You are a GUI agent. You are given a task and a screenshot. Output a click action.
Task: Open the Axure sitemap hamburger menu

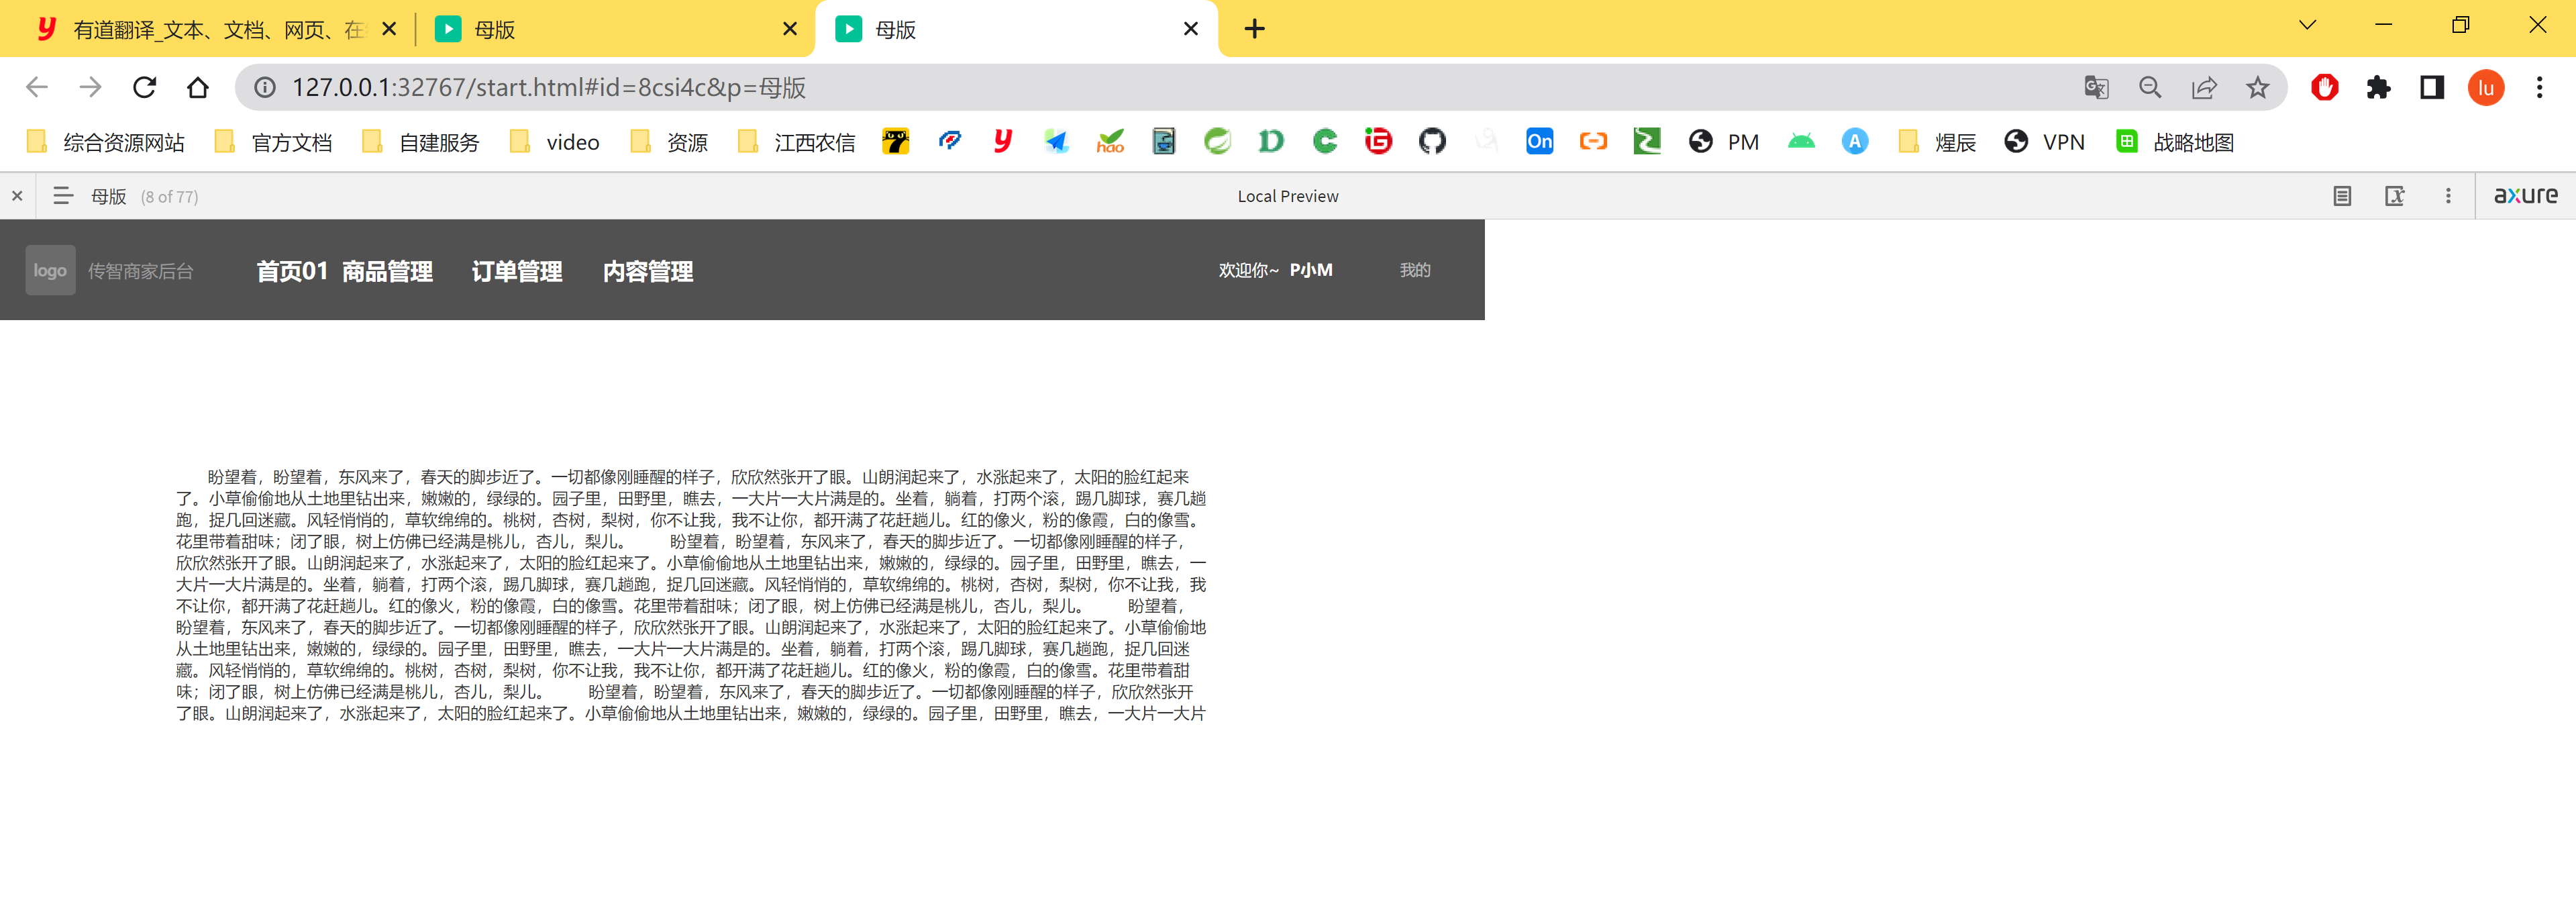pyautogui.click(x=63, y=196)
